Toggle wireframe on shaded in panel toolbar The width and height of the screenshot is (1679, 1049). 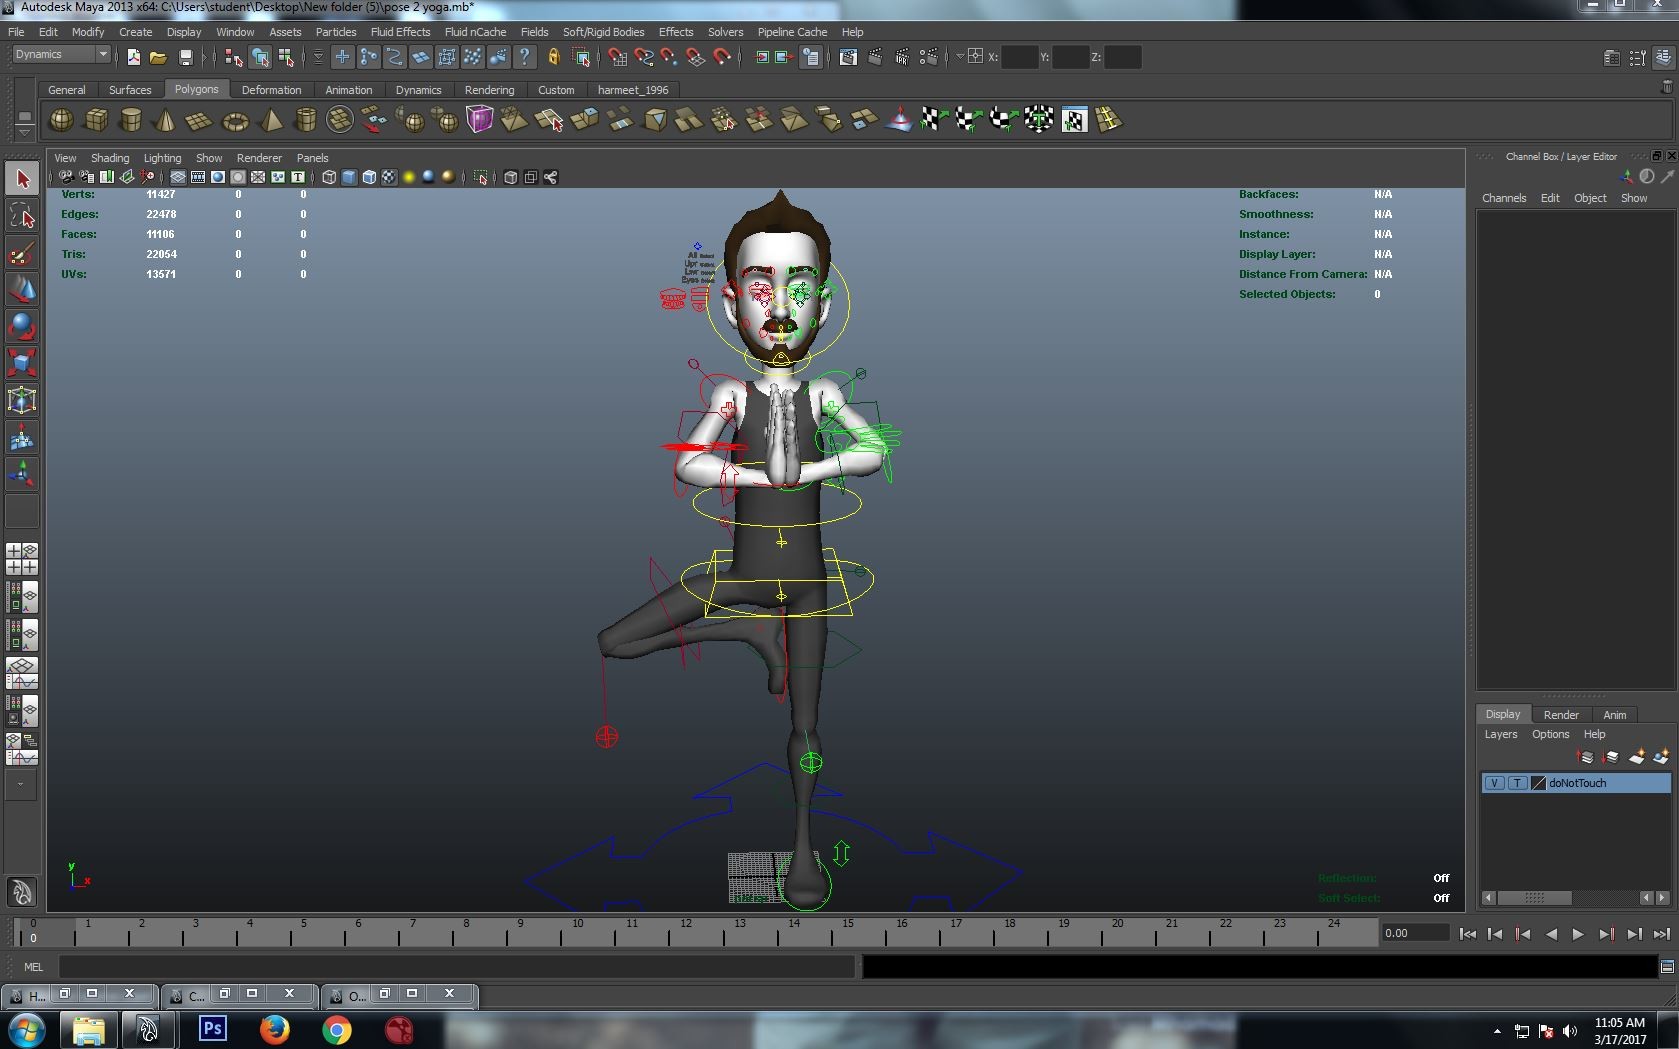click(x=369, y=177)
